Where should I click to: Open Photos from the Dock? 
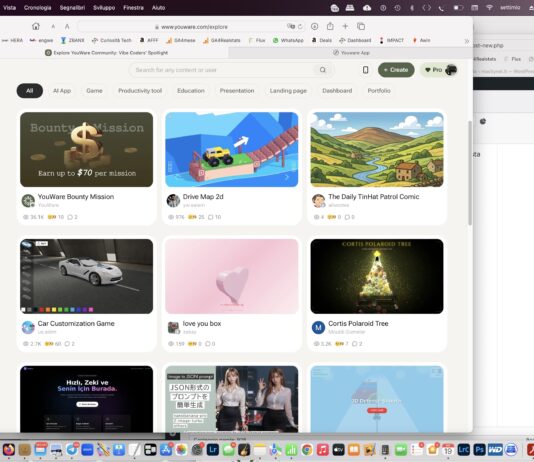182,449
